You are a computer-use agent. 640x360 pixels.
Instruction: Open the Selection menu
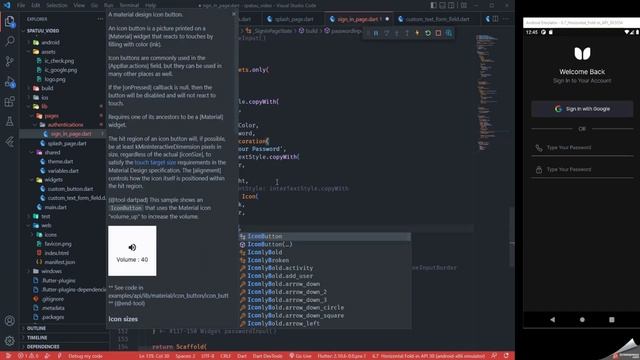click(x=57, y=5)
